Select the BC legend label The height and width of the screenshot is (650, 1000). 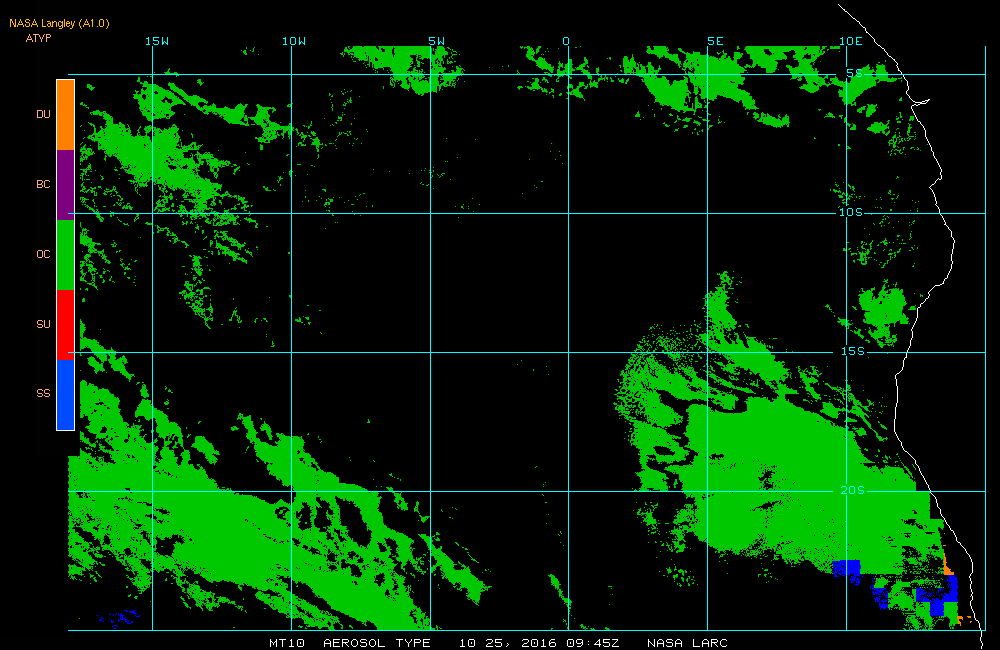[43, 184]
